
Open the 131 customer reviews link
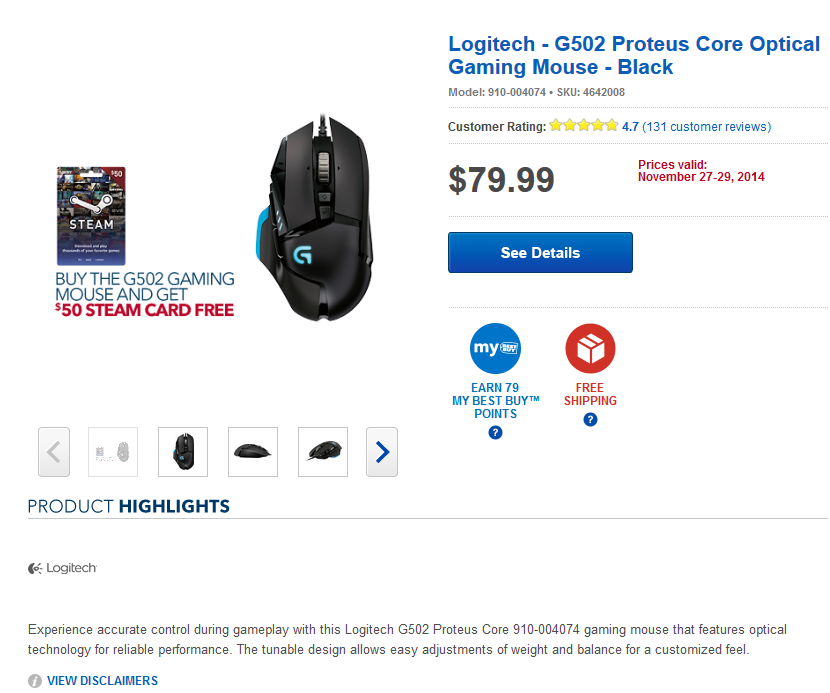pos(707,127)
